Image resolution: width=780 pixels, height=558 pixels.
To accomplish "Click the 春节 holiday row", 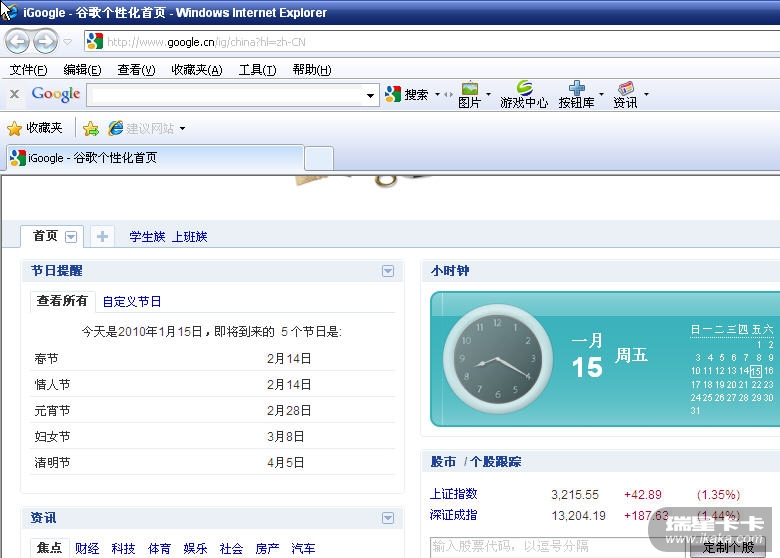I will click(212, 359).
